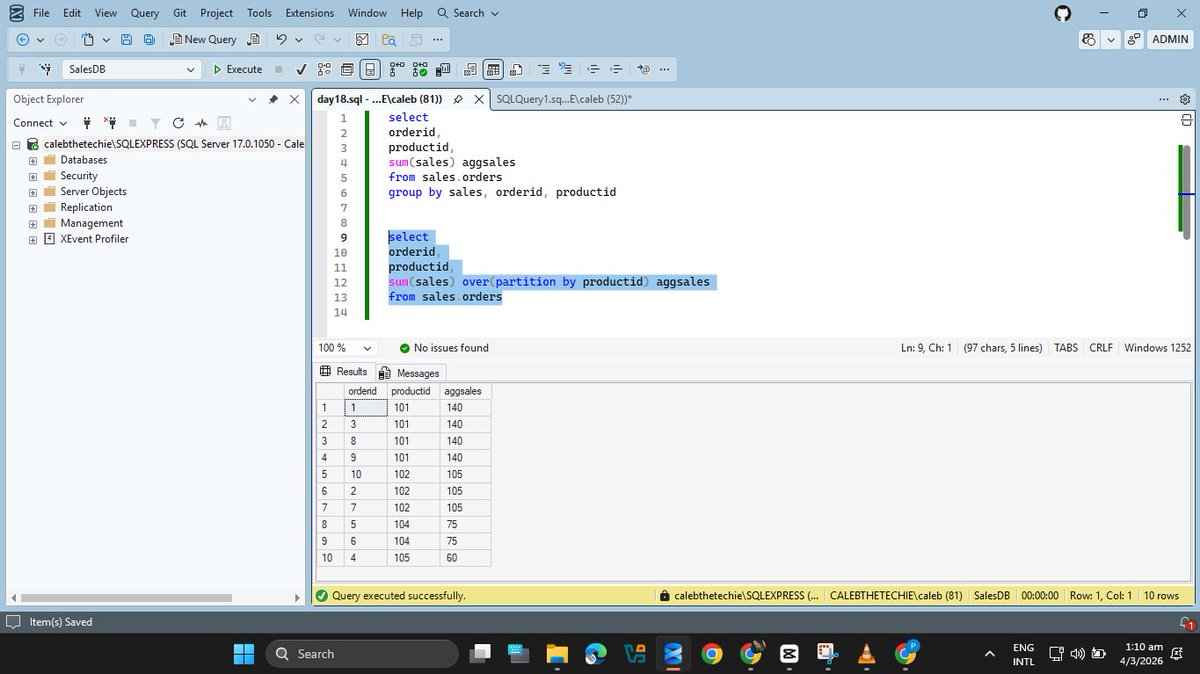
Task: Toggle the IntelliSense Enabled icon
Action: coord(370,69)
